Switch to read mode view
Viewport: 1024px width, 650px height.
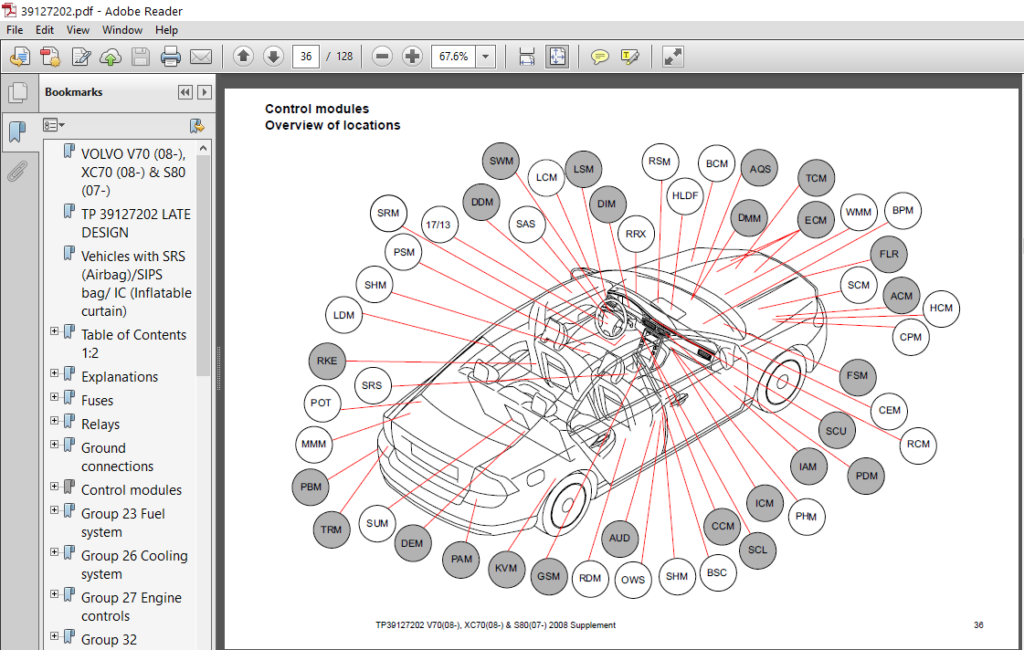[673, 57]
